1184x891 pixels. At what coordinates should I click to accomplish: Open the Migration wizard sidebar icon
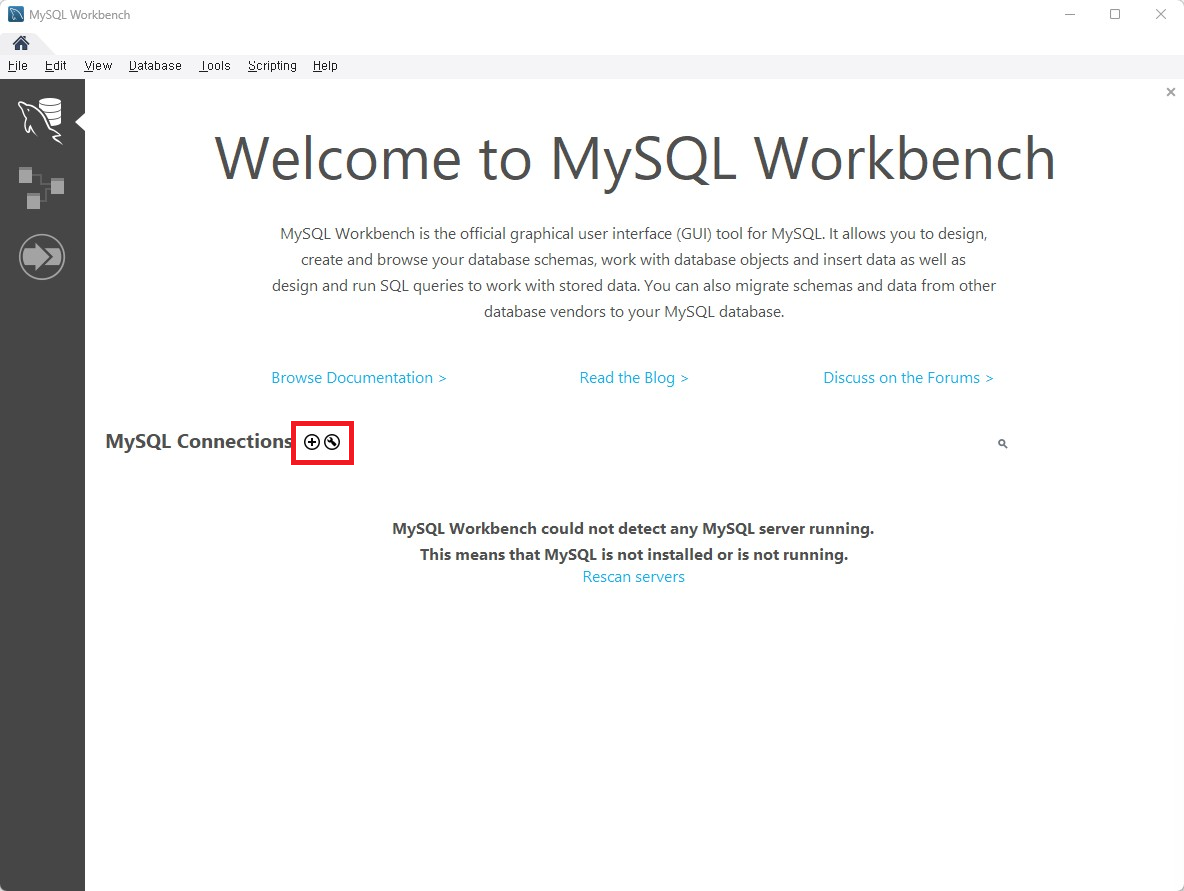[x=42, y=257]
